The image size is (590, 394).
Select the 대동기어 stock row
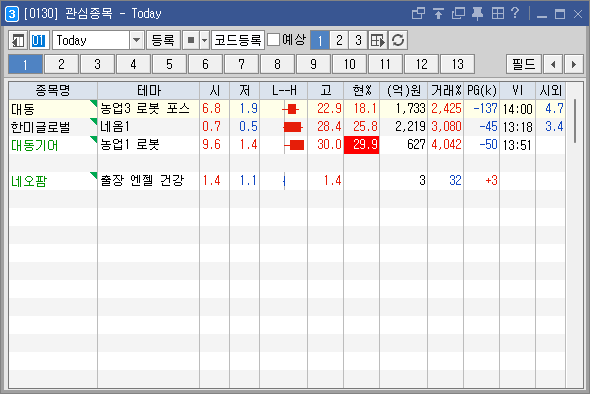click(x=287, y=145)
